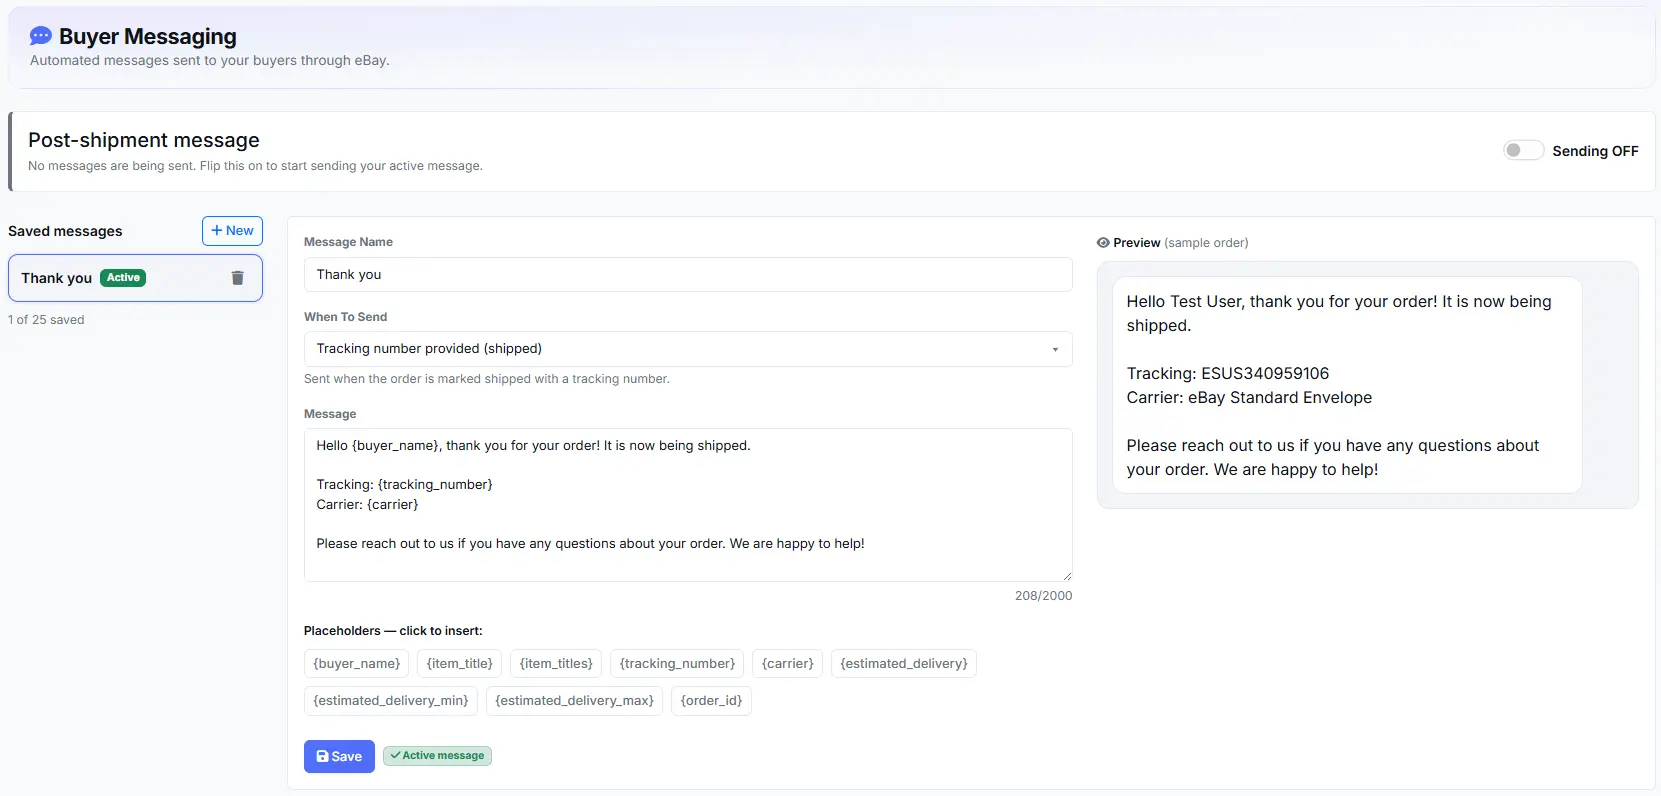Click the 'Placeholders — click to insert:' label
Viewport: 1661px width, 796px height.
click(x=393, y=631)
